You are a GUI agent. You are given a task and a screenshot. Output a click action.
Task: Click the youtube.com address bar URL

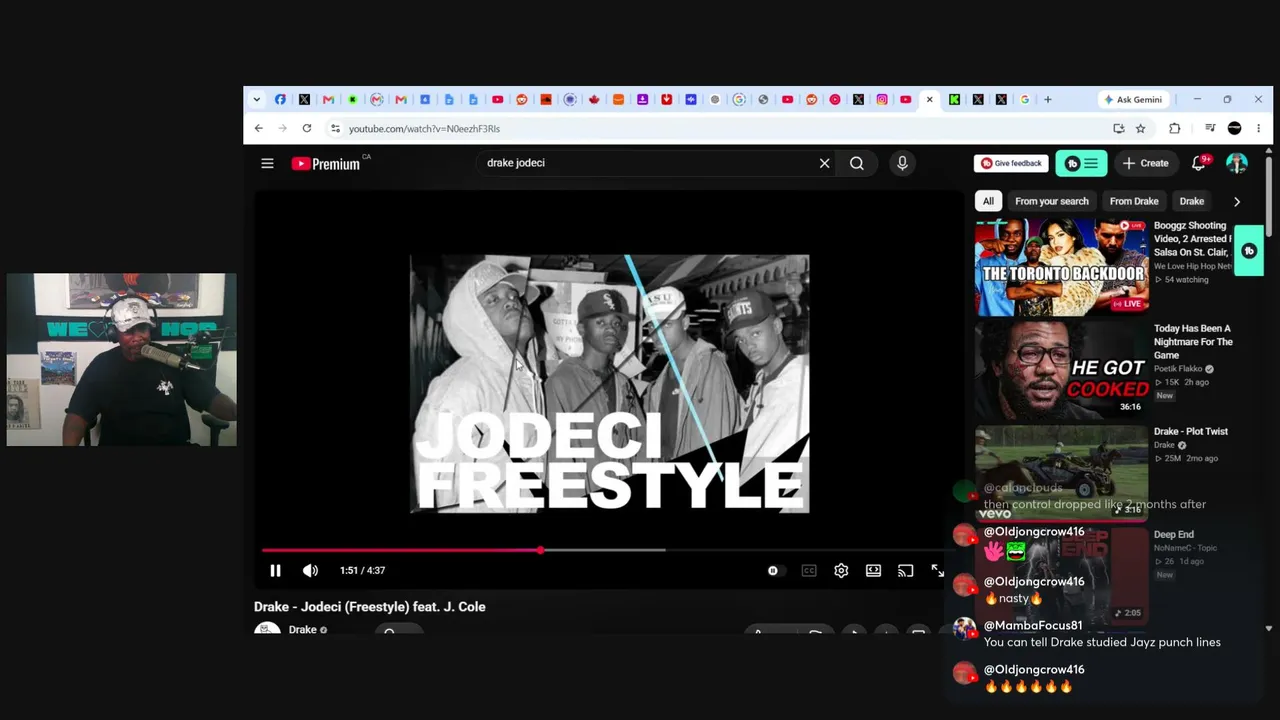pos(424,128)
